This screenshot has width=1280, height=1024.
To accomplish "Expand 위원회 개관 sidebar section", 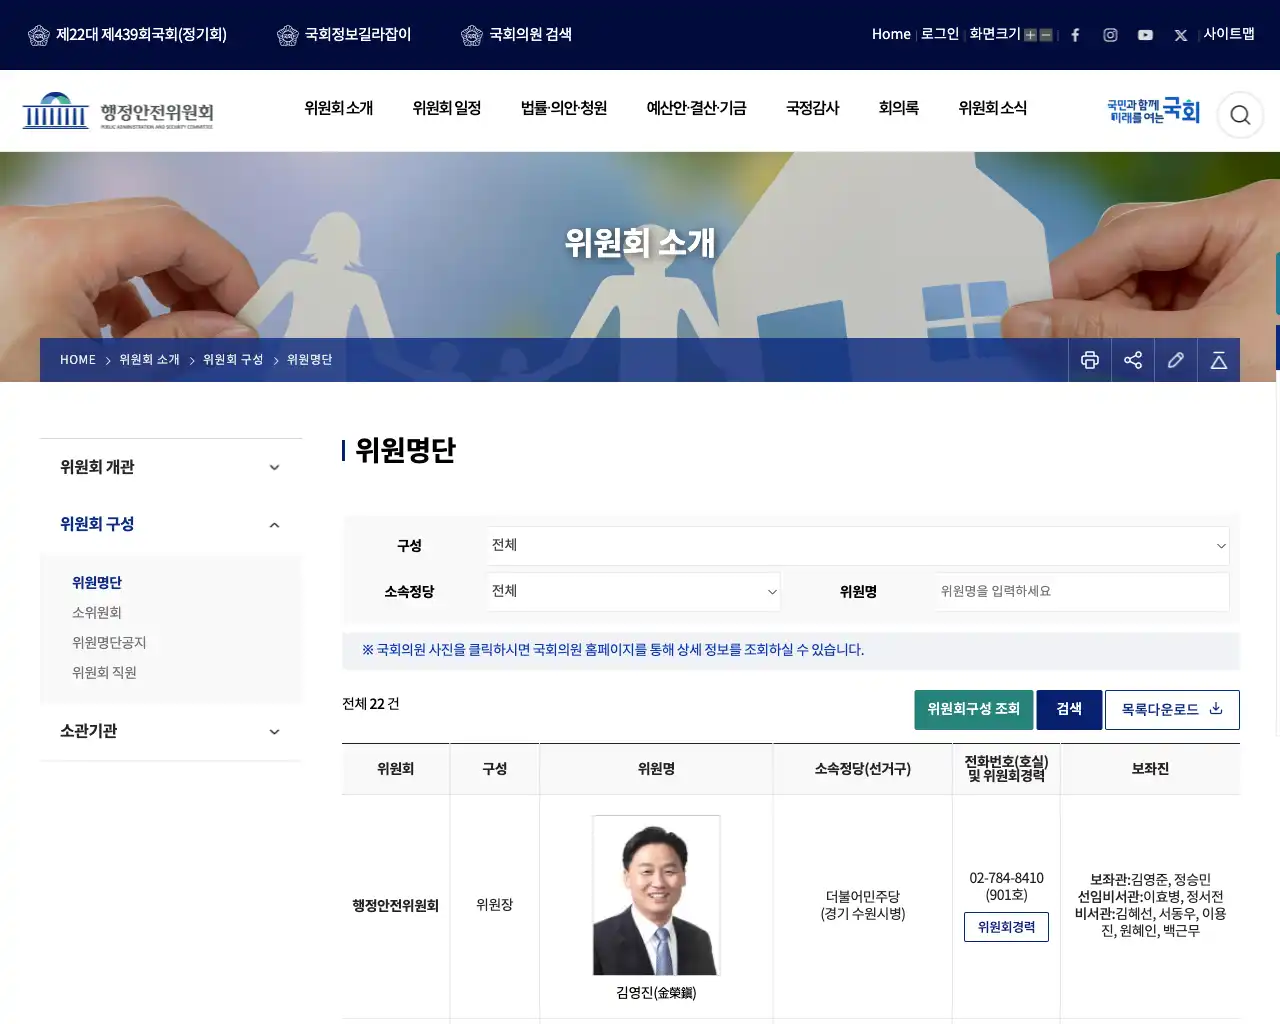I will 171,467.
